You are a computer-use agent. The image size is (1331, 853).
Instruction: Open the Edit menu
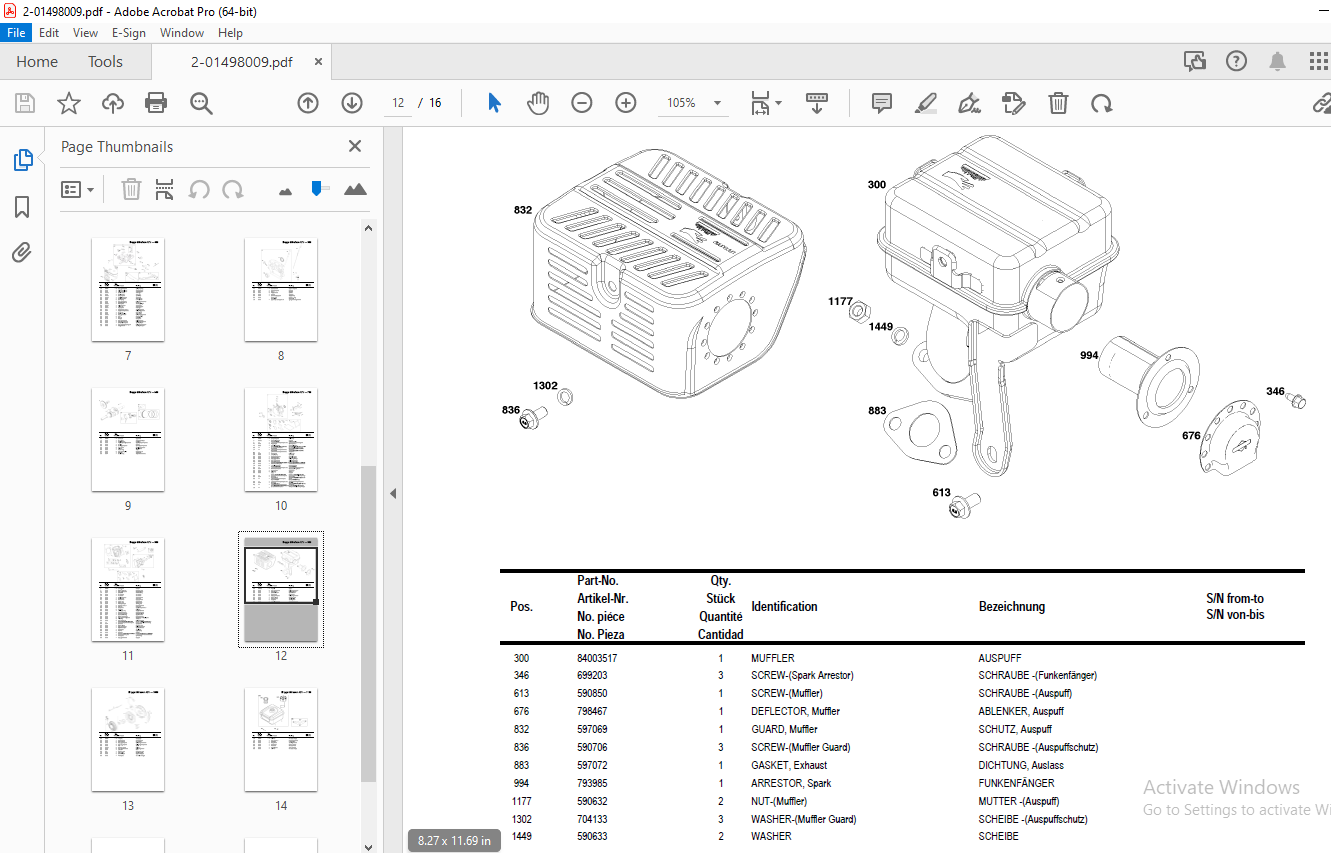(49, 33)
